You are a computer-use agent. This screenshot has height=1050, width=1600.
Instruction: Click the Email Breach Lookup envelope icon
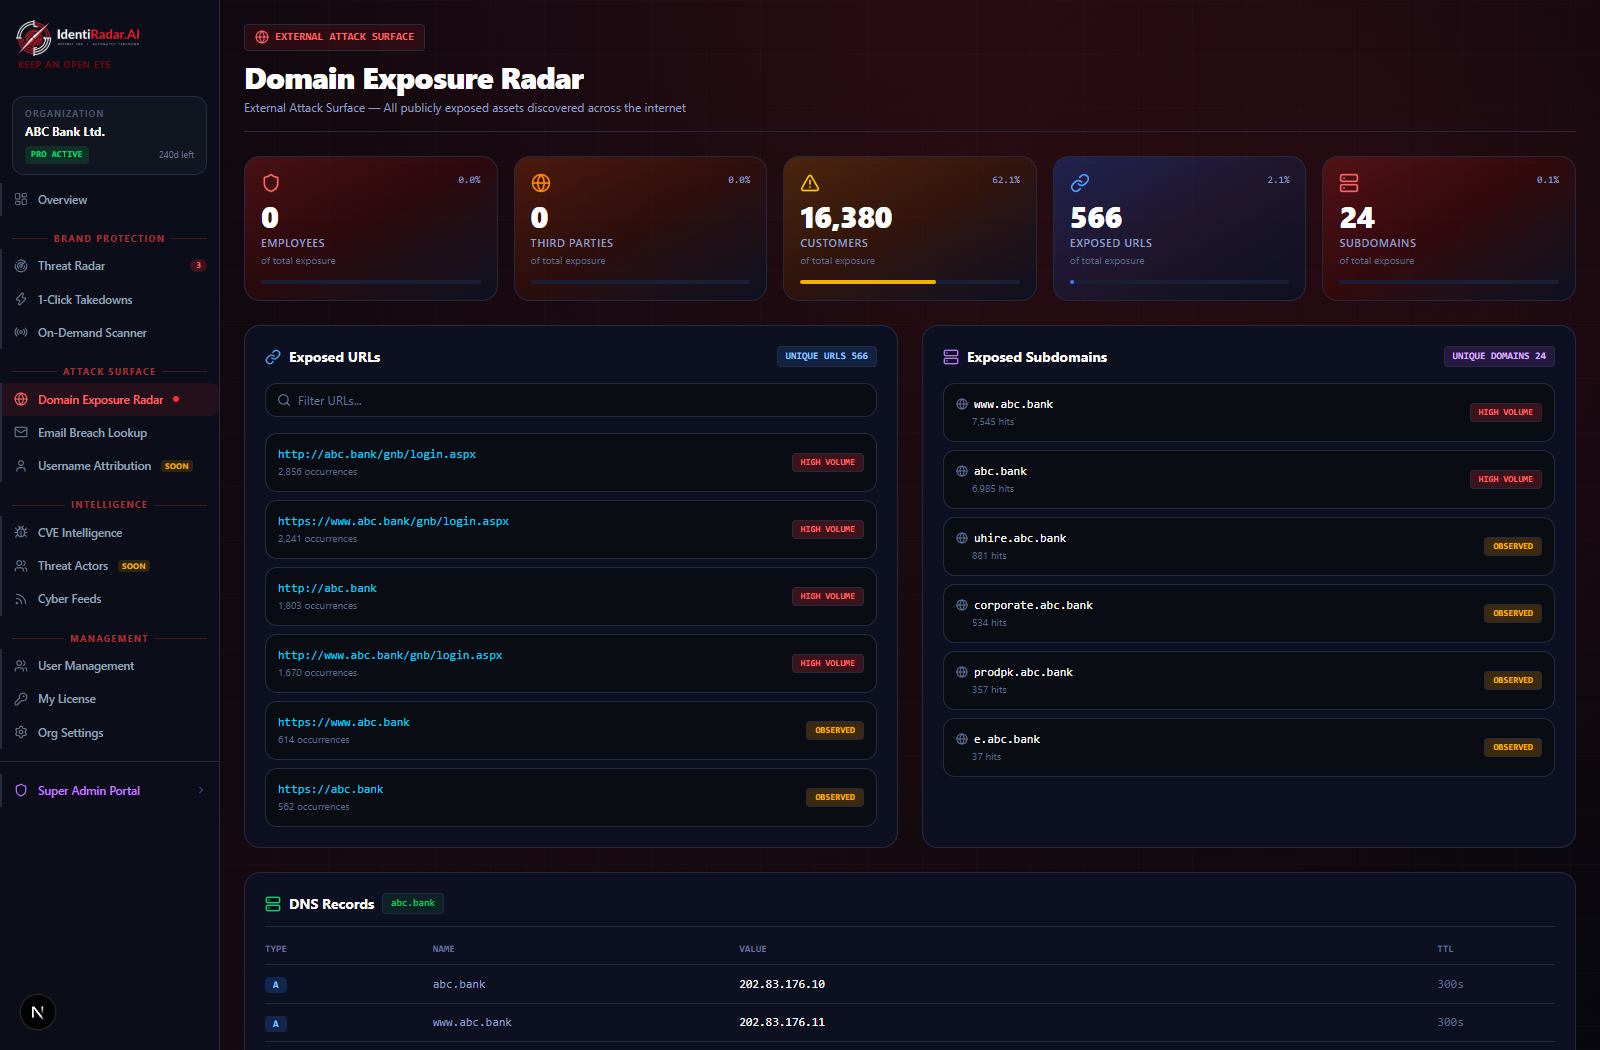click(21, 433)
